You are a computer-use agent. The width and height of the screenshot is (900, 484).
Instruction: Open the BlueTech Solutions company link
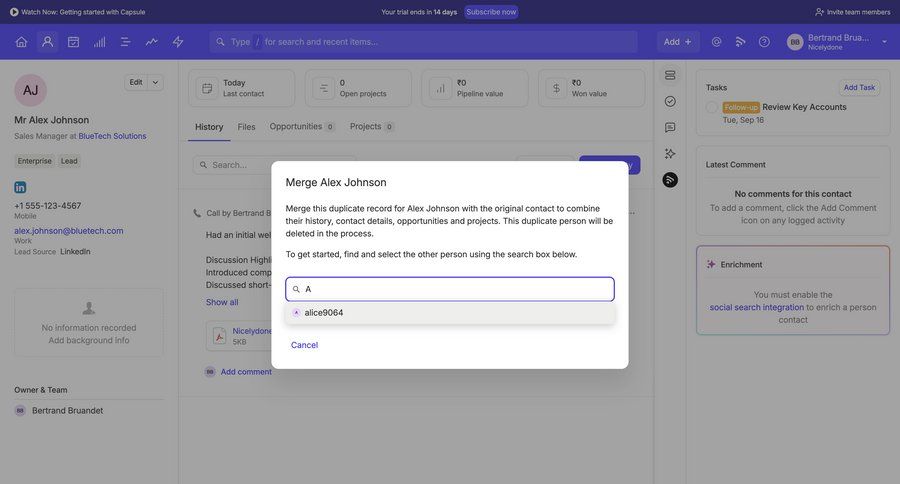[112, 136]
